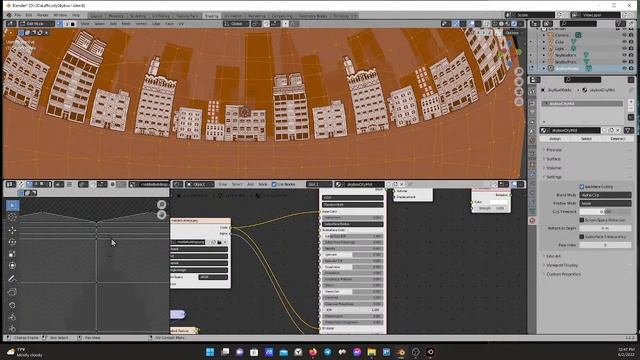Select the UV editor Relax tool

(x=12, y=317)
